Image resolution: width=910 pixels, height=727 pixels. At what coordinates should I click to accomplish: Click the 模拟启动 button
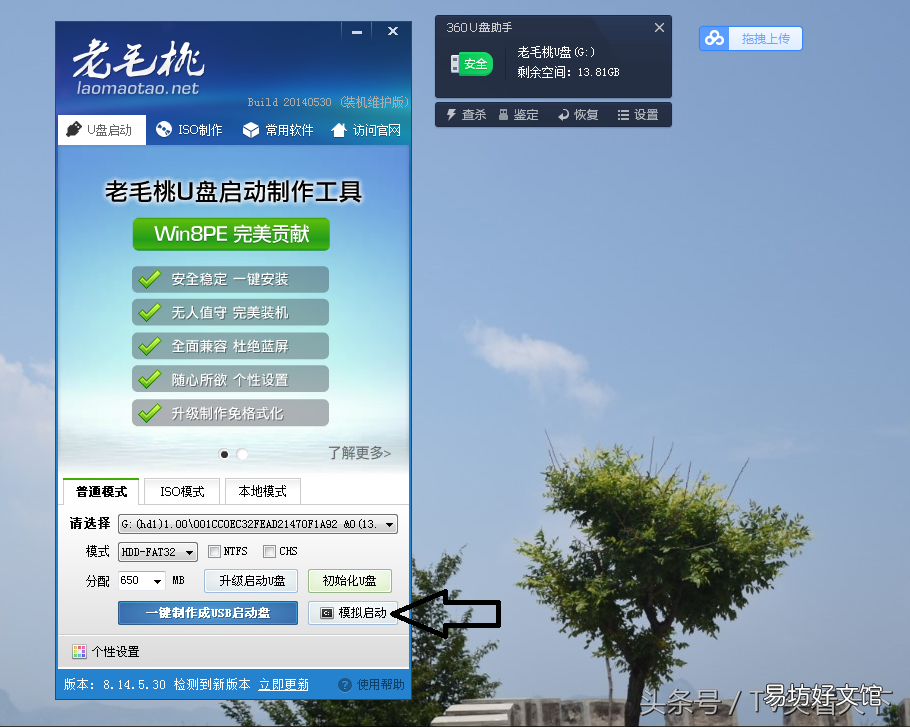pos(353,613)
